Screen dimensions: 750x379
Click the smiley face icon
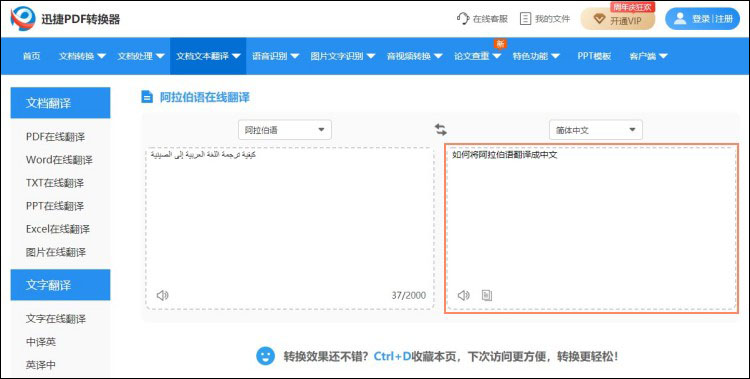(265, 356)
